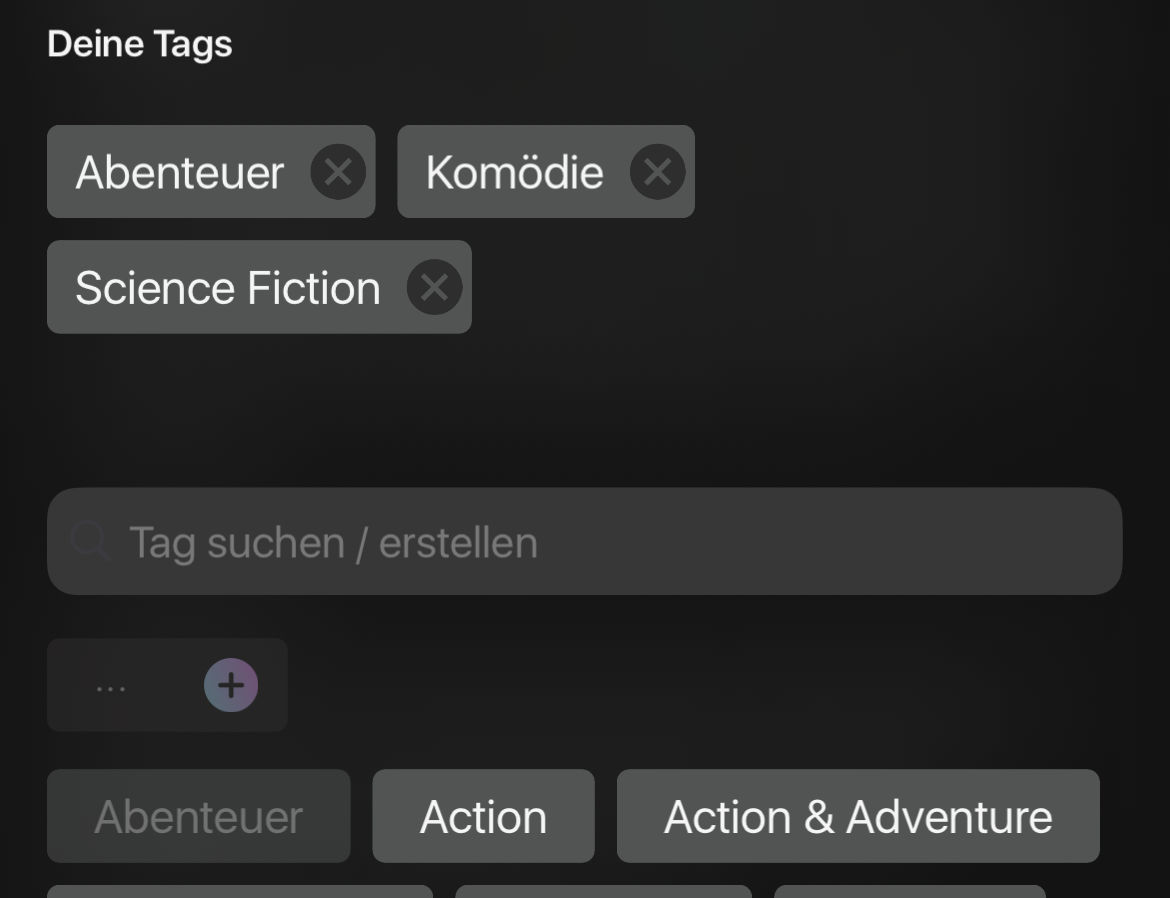Select the Action & Adventure suggestion
This screenshot has height=898, width=1170.
(x=857, y=816)
